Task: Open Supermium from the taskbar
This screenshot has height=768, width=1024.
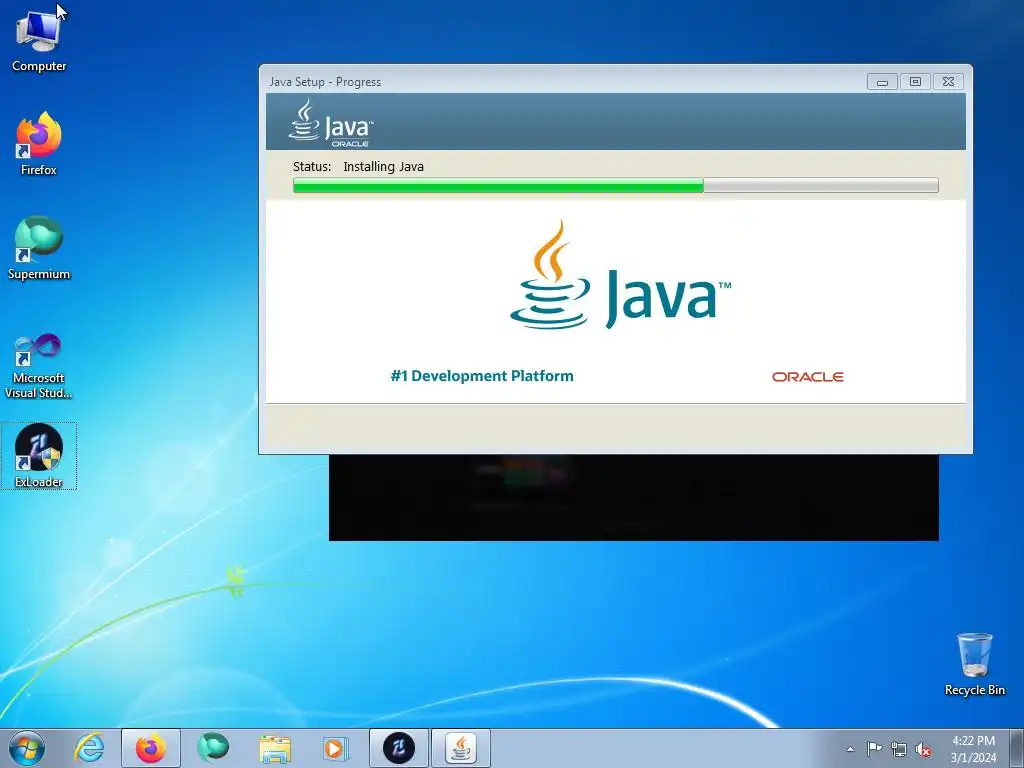Action: (213, 748)
